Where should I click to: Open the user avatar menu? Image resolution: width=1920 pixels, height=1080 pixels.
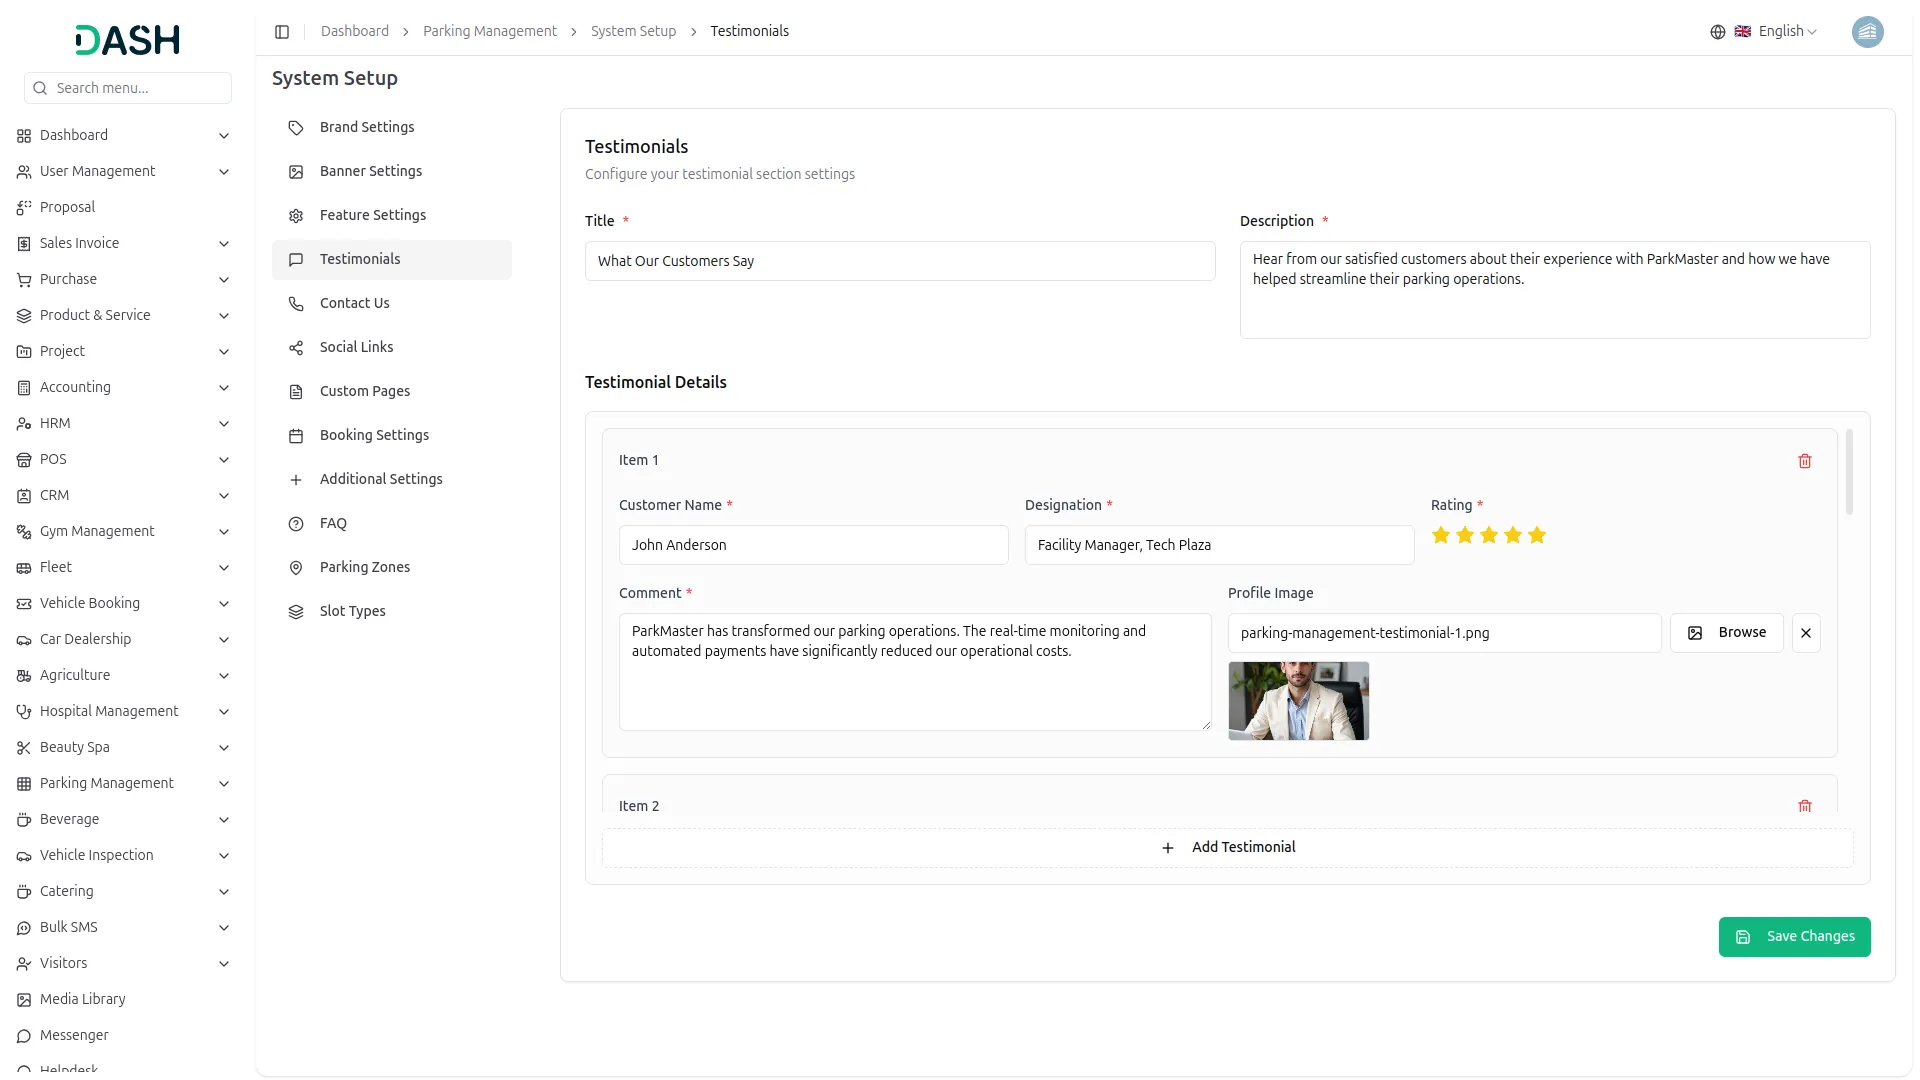[x=1867, y=32]
